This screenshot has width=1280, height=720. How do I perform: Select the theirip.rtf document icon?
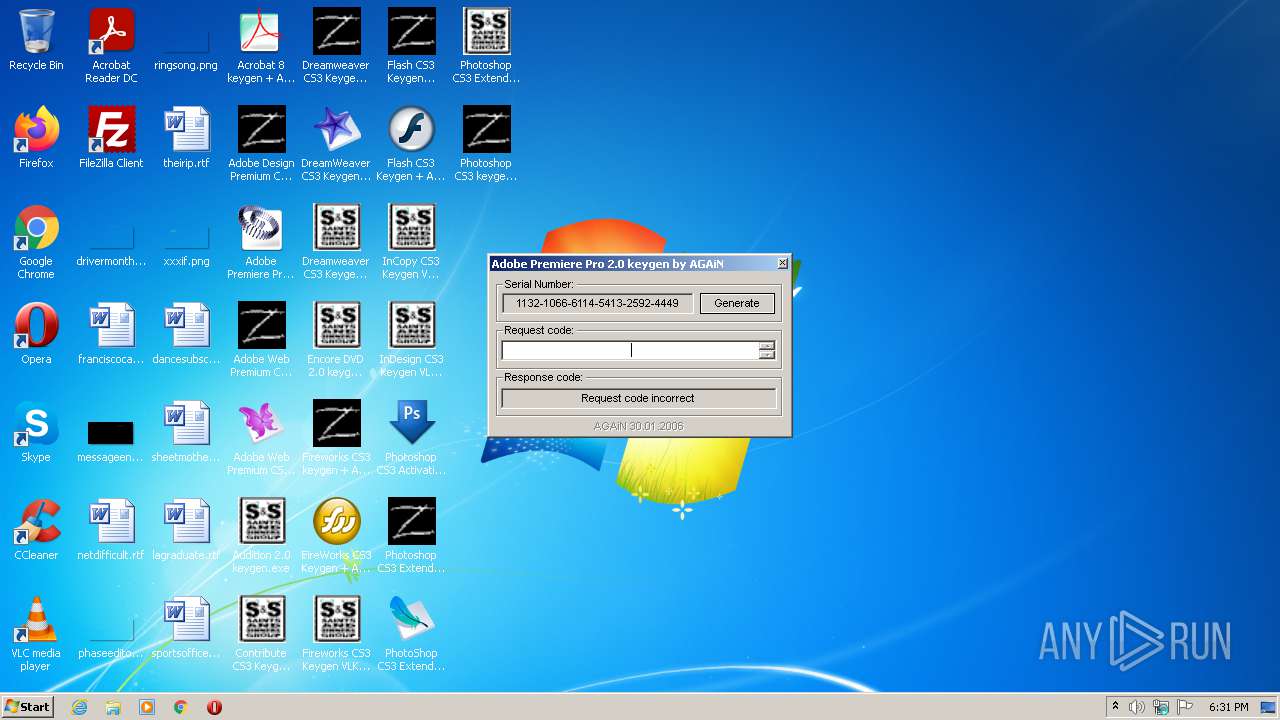(x=186, y=137)
